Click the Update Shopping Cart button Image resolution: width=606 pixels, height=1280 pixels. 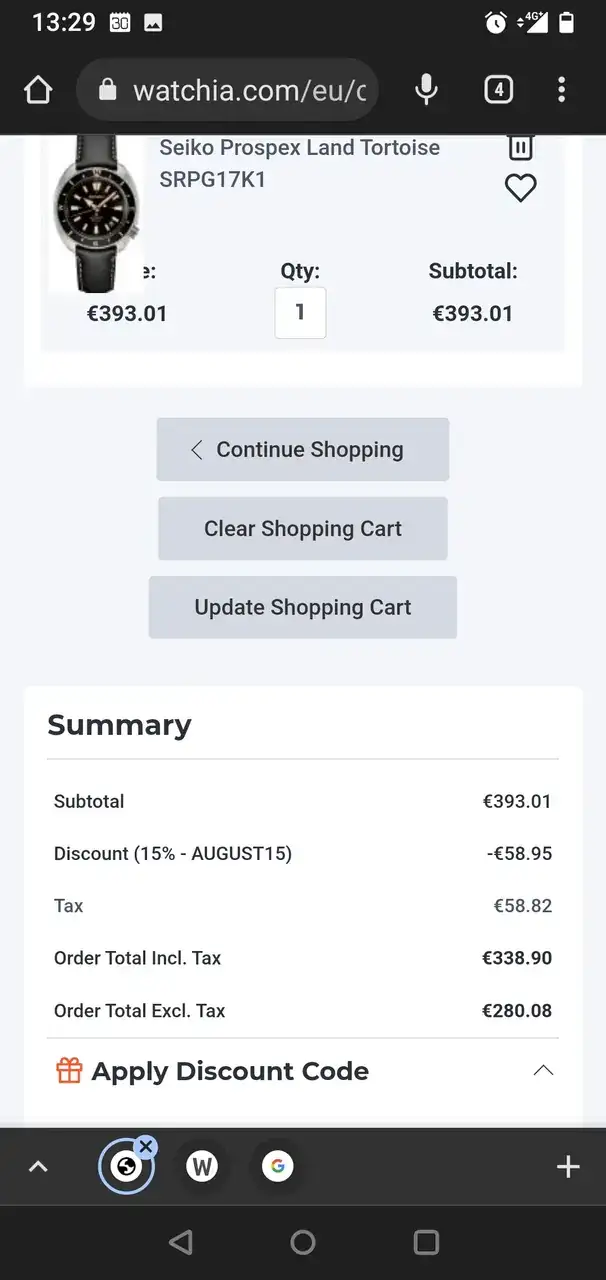point(302,607)
